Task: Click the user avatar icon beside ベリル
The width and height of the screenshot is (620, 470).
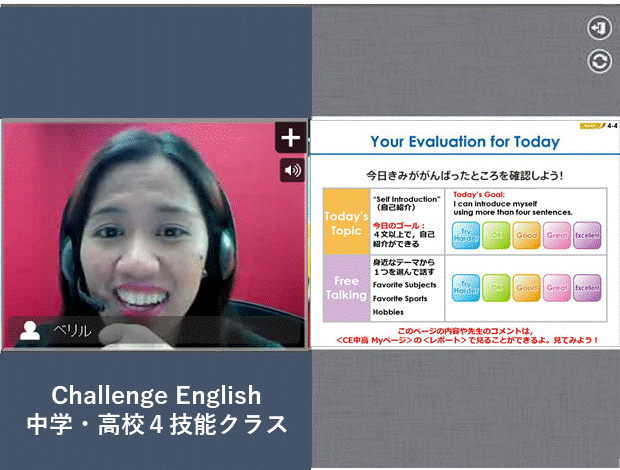Action: (x=30, y=330)
